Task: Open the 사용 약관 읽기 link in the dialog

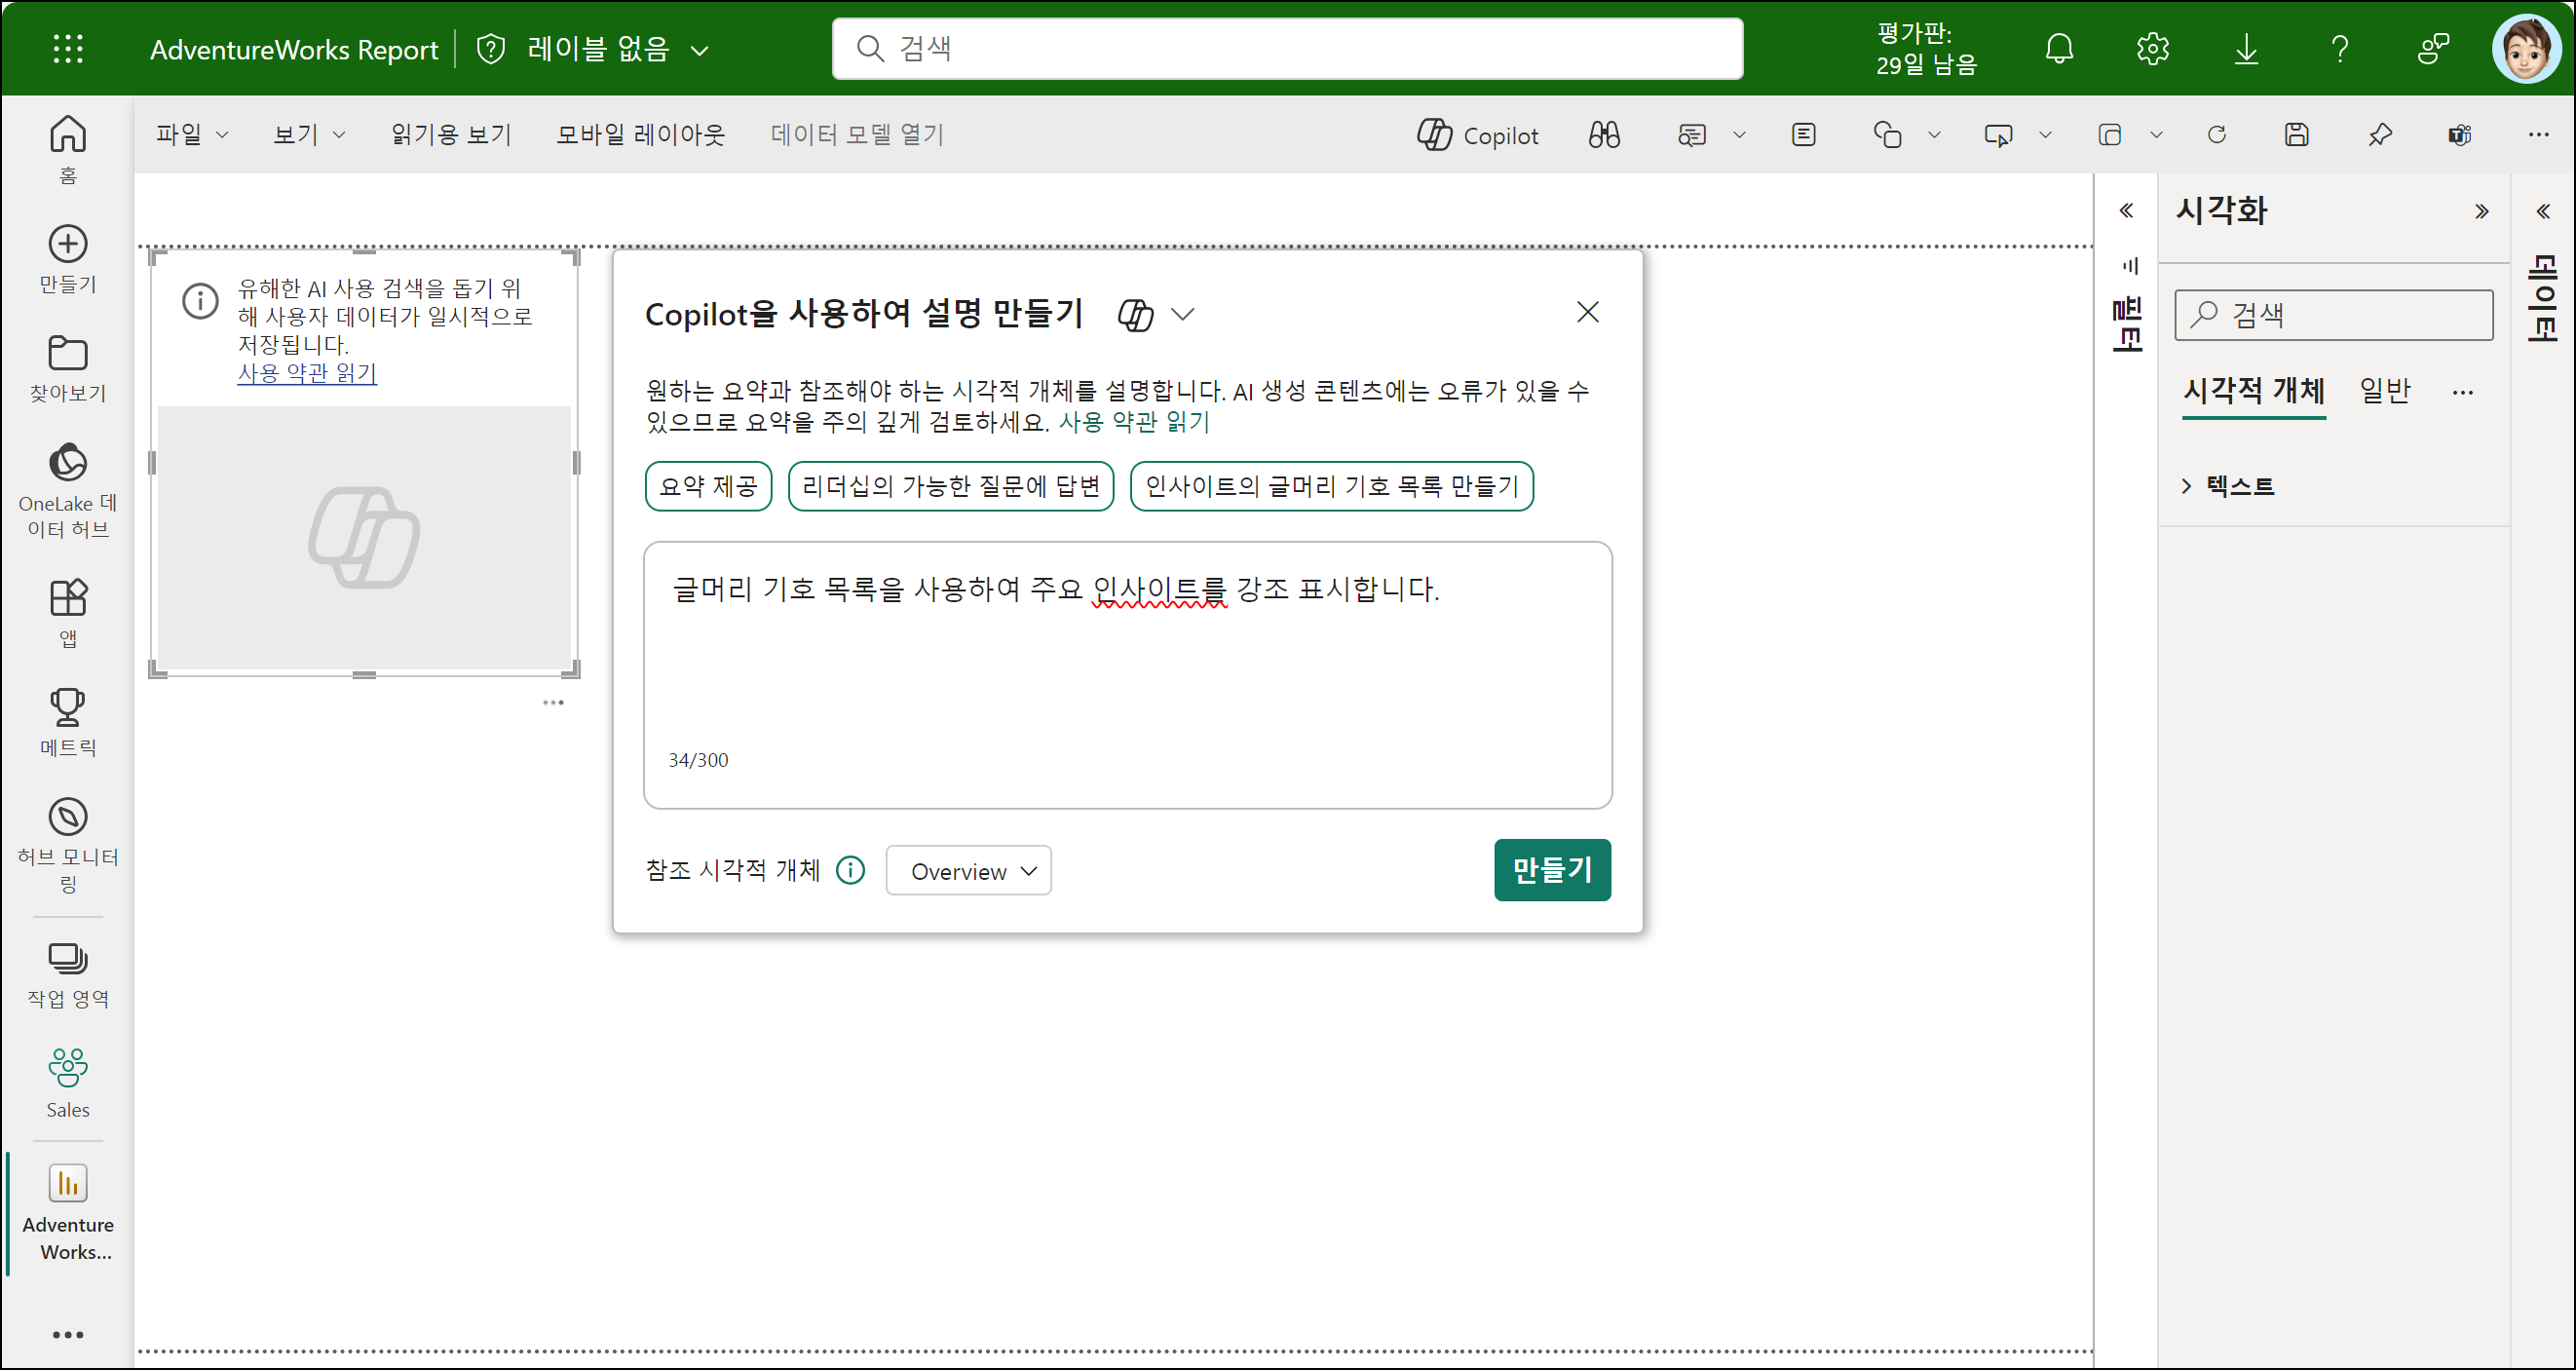Action: click(x=1134, y=422)
